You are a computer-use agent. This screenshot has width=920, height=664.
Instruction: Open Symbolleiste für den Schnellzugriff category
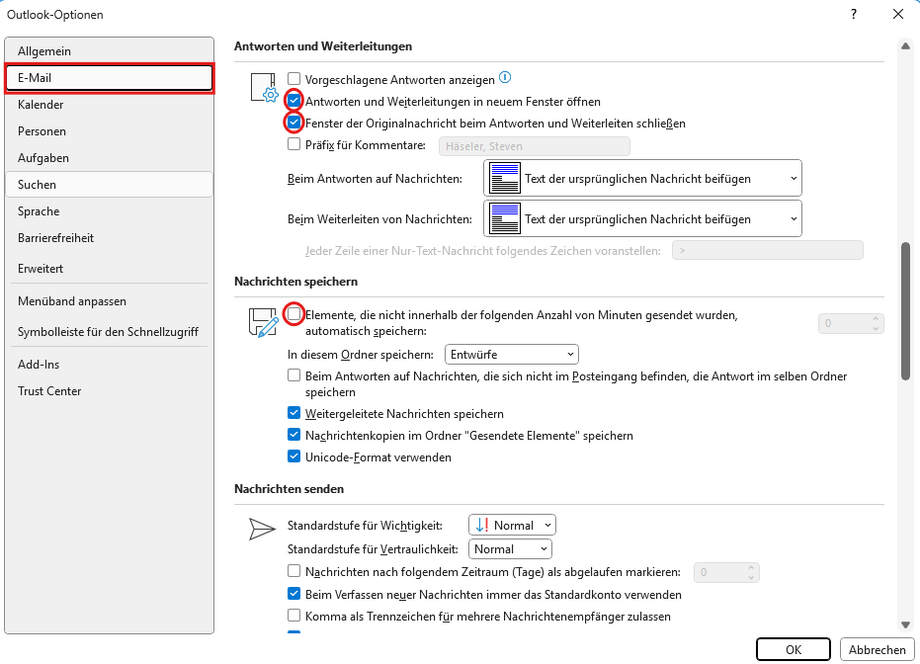[x=109, y=331]
